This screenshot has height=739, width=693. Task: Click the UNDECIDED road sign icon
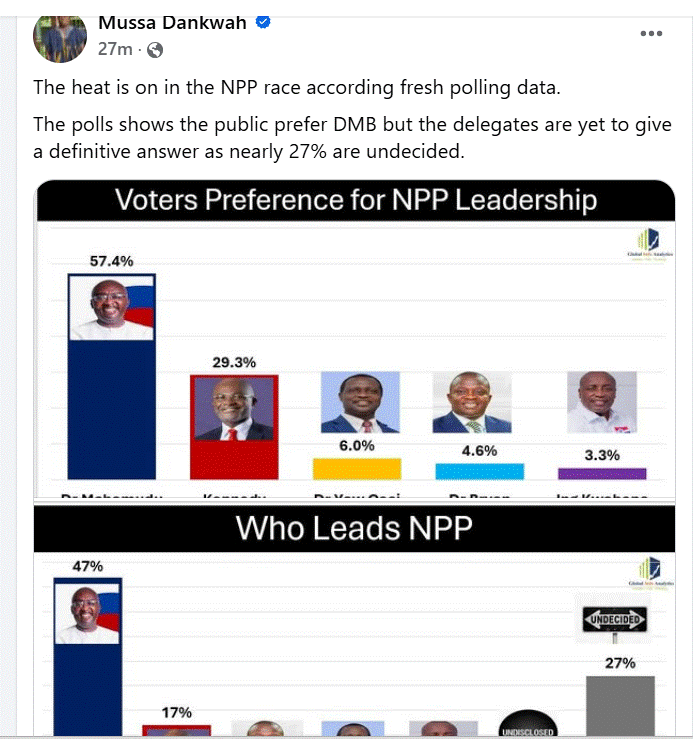[x=615, y=621]
